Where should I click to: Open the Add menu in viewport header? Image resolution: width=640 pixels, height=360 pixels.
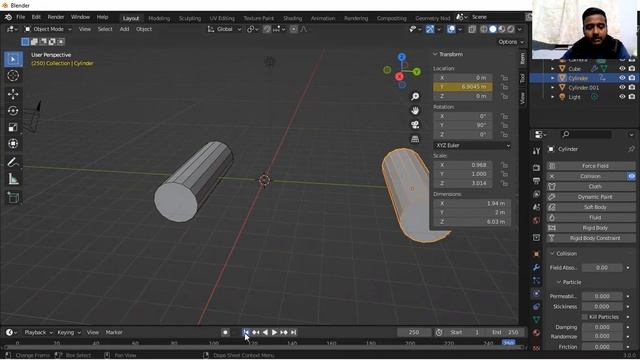[124, 29]
